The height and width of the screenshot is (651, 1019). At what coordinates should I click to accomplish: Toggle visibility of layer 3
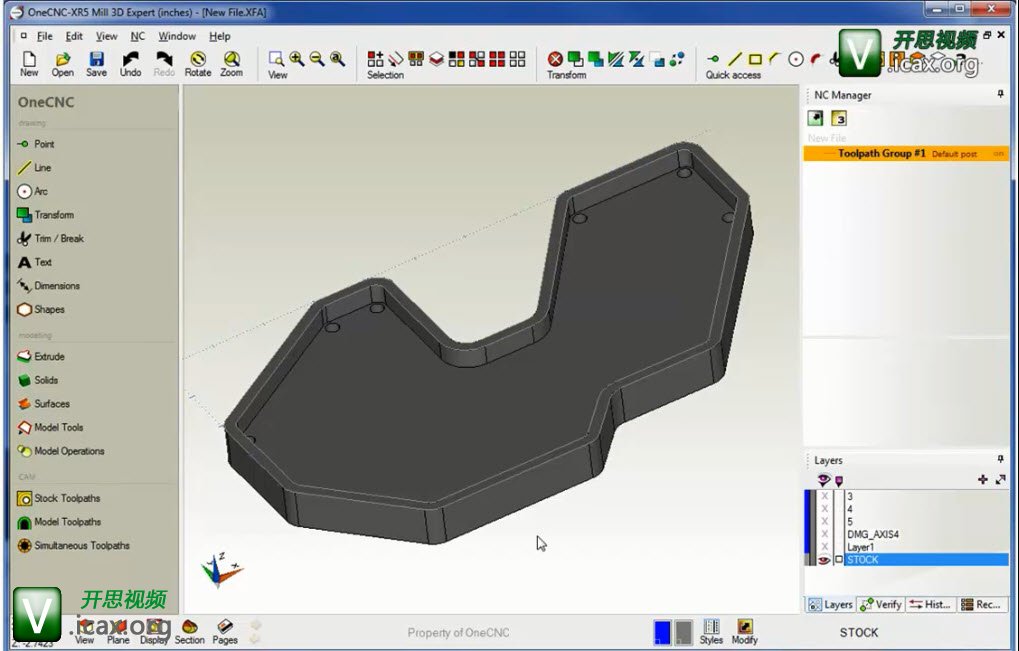[825, 496]
